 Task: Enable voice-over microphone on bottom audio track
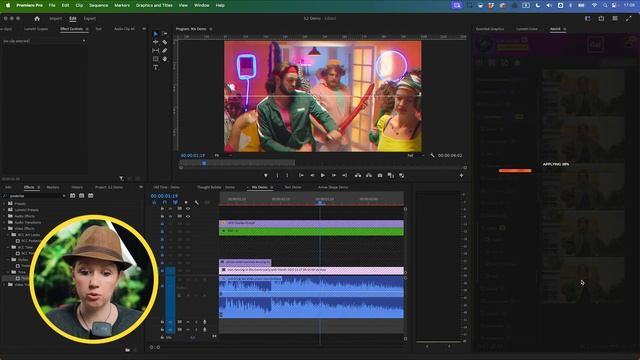204,329
